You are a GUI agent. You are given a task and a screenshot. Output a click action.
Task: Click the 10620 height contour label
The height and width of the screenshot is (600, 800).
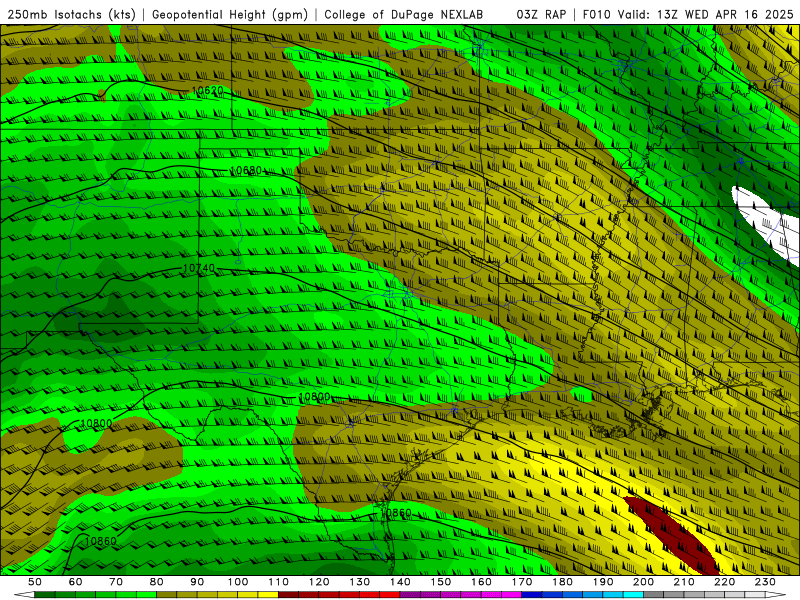[207, 91]
